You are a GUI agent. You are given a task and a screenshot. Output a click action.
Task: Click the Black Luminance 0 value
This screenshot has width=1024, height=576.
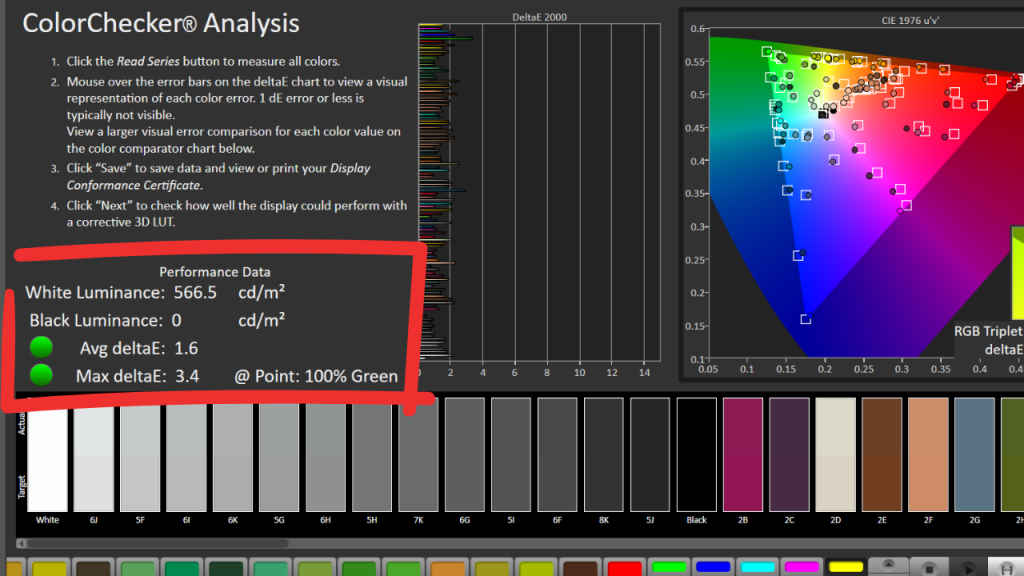176,321
